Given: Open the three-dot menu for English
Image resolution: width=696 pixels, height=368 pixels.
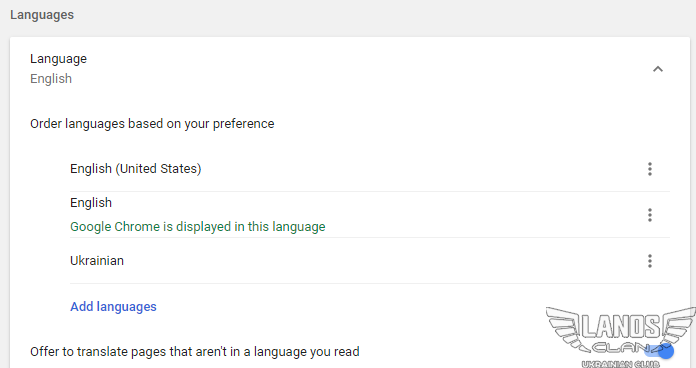Looking at the screenshot, I should (x=650, y=215).
